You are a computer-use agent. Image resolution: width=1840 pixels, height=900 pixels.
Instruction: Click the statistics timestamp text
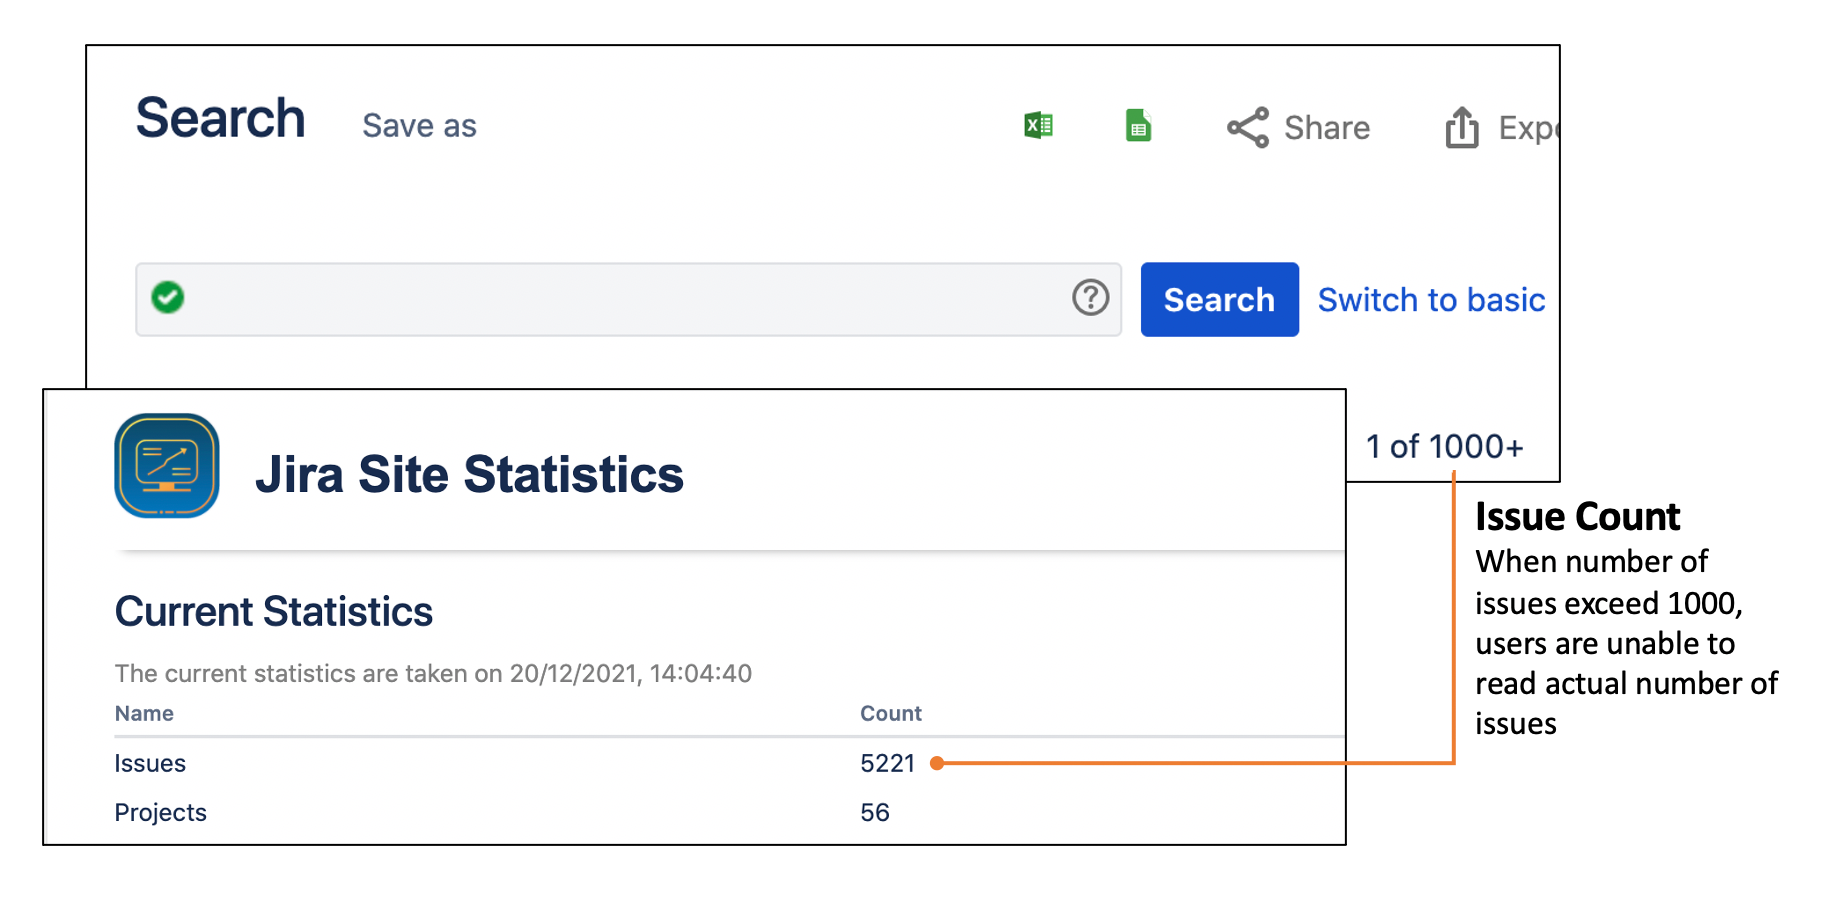tap(433, 673)
